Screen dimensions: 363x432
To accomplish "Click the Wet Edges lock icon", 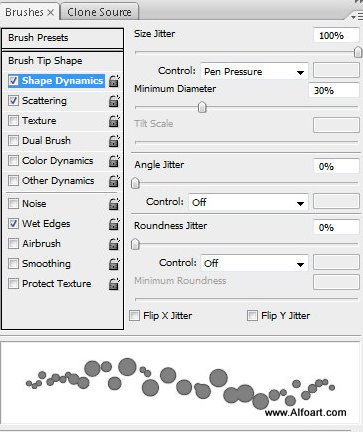I will click(x=114, y=224).
